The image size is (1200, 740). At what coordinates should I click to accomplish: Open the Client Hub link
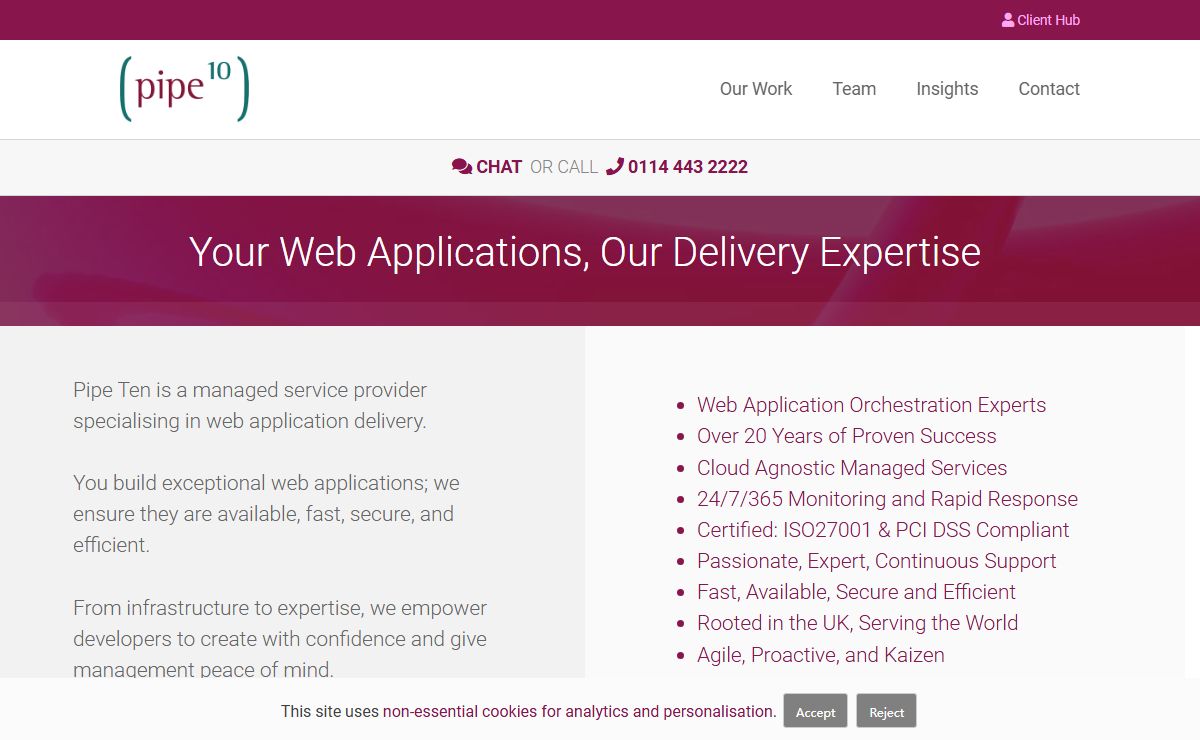(1041, 20)
